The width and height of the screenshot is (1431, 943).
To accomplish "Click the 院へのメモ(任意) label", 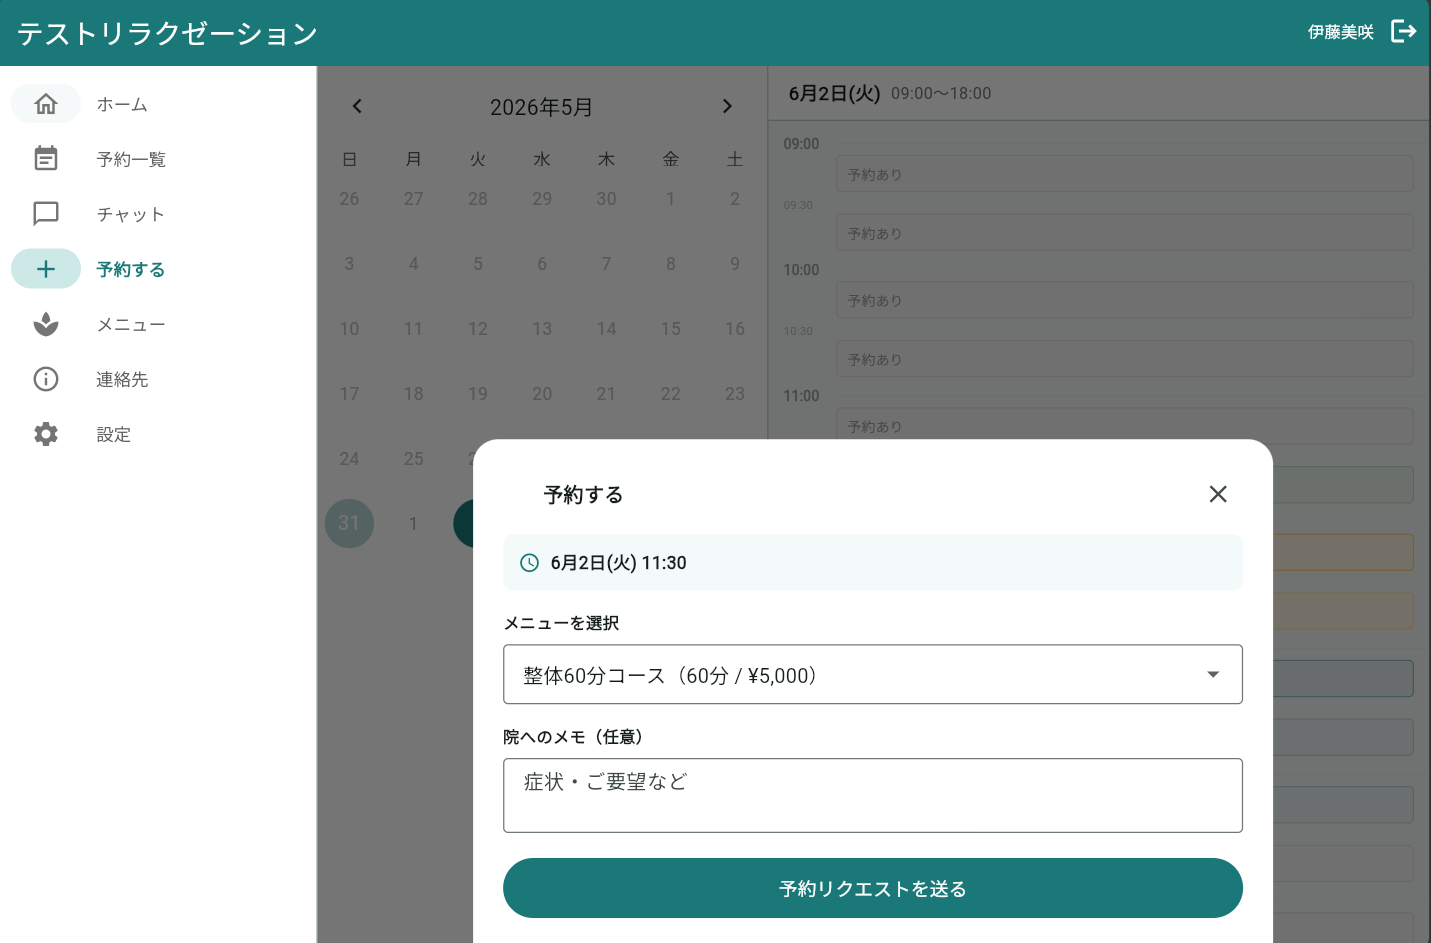I will 573,737.
